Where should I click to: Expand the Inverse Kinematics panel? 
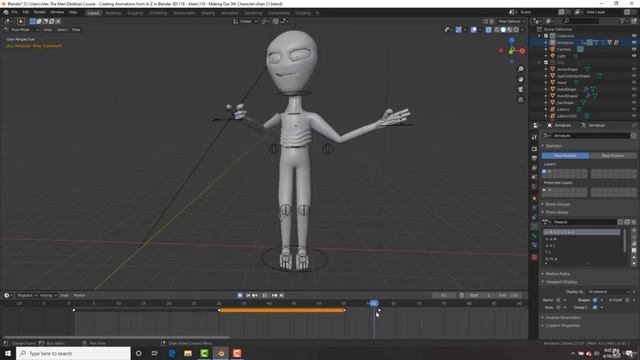tap(563, 318)
